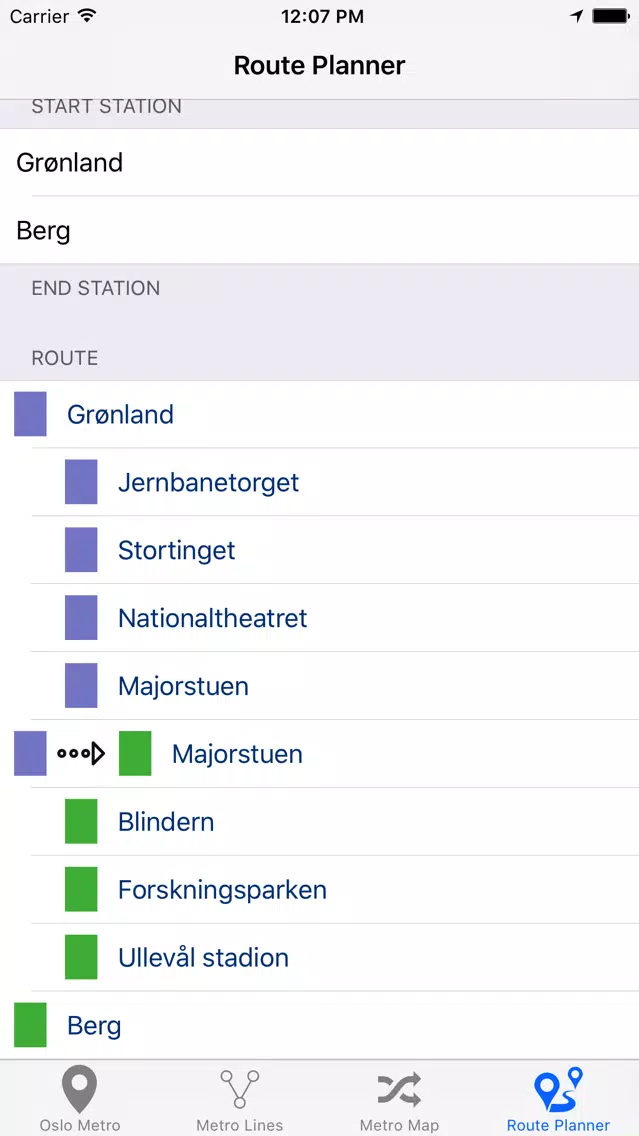This screenshot has height=1136, width=639.
Task: Click the purple swatch beside Grønland route stop
Action: (30, 414)
